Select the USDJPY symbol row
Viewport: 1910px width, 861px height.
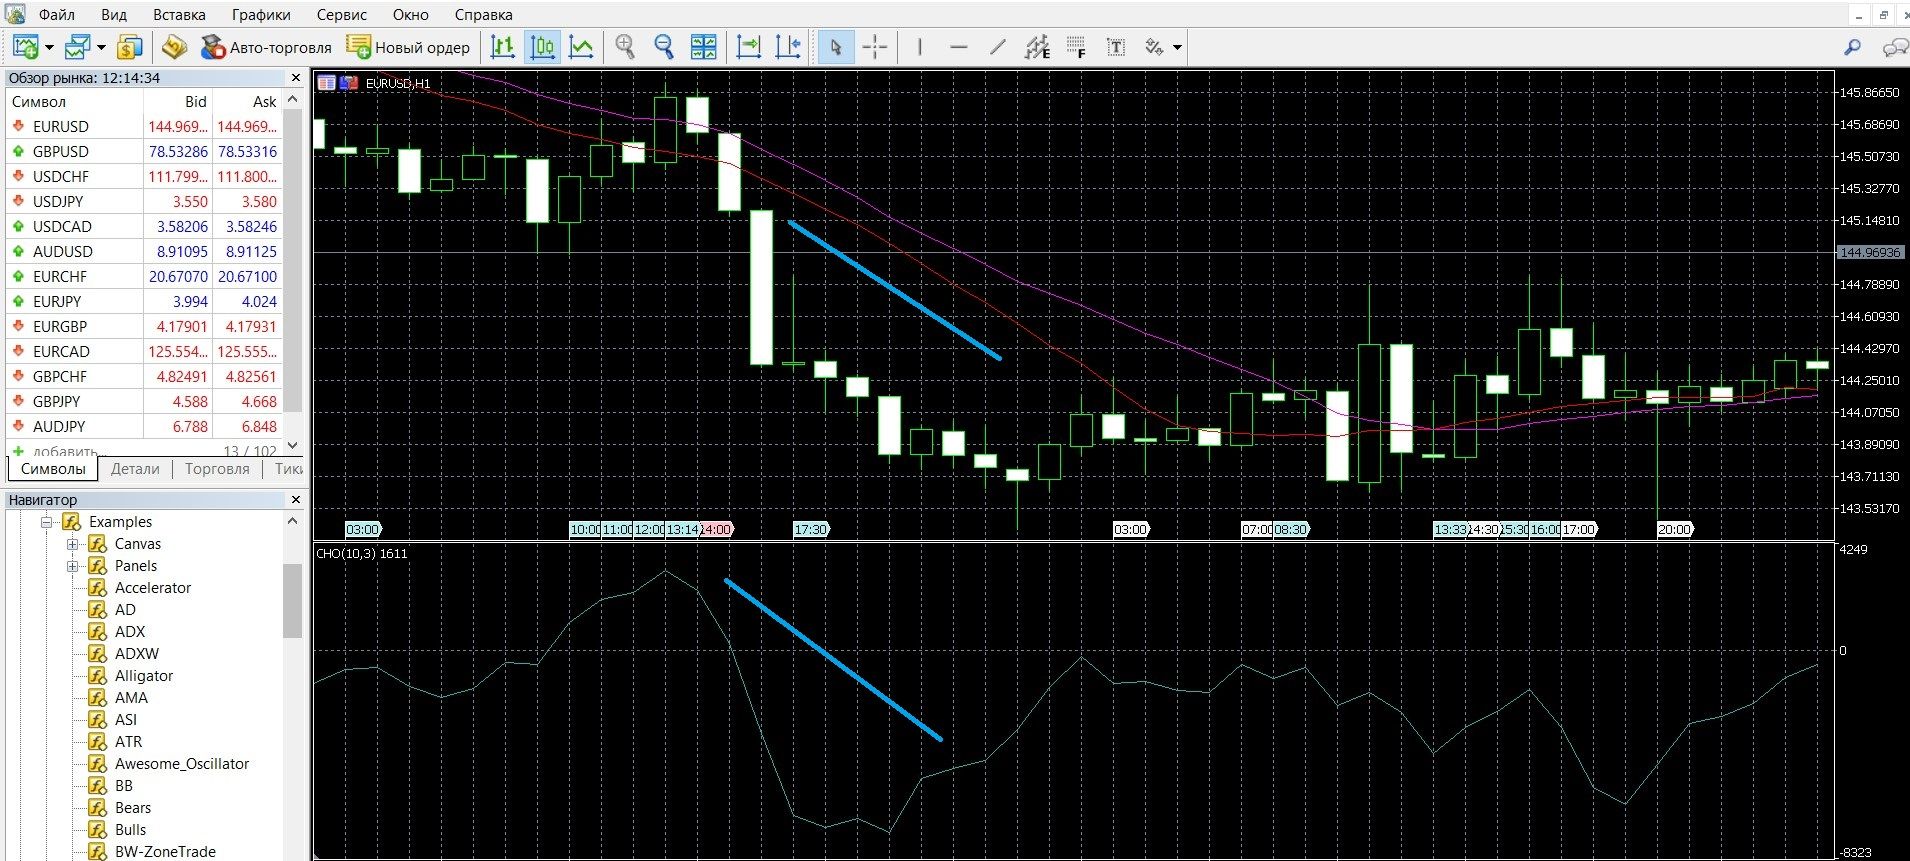click(x=144, y=202)
